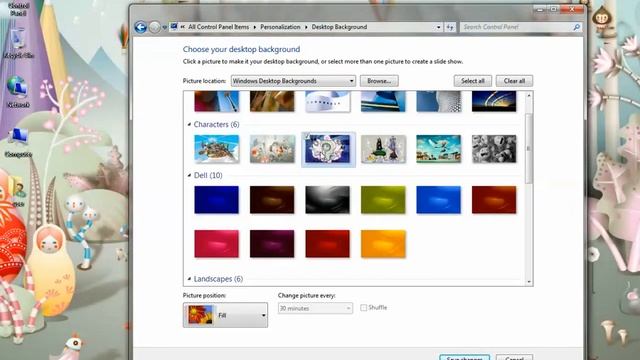Click the Cancel button
Viewport: 640px width, 360px height.
[514, 358]
